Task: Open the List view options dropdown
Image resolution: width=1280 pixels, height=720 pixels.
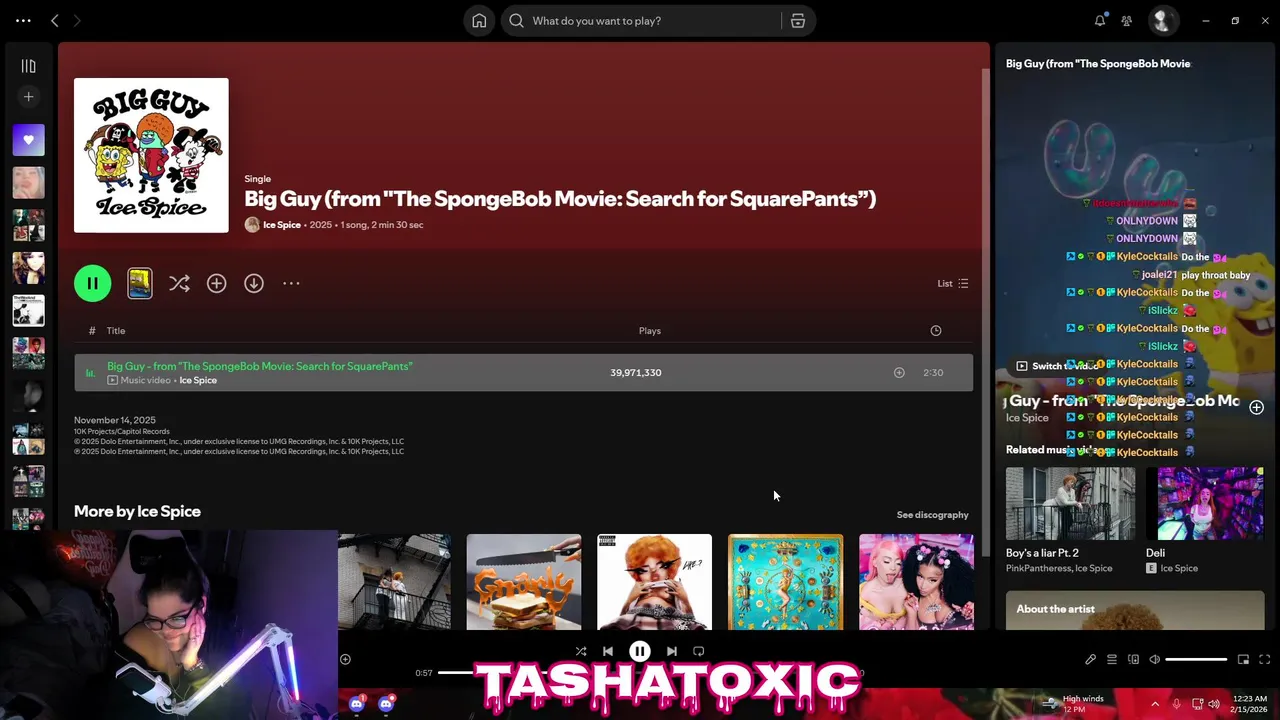Action: coord(952,283)
